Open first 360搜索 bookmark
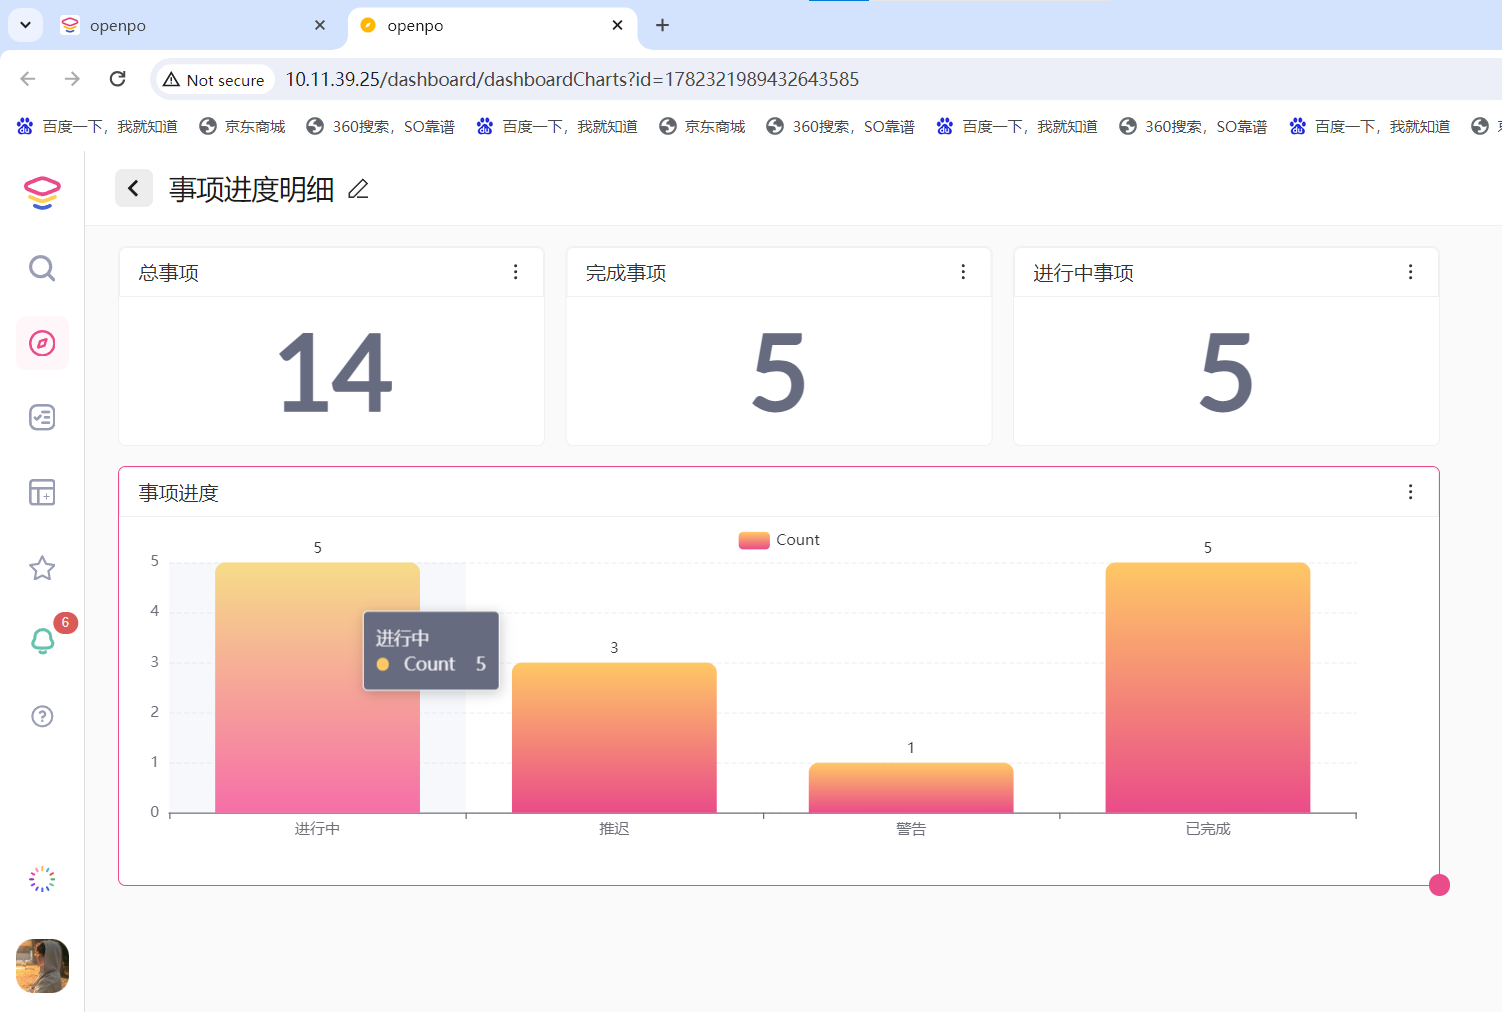This screenshot has width=1502, height=1012. 381,126
